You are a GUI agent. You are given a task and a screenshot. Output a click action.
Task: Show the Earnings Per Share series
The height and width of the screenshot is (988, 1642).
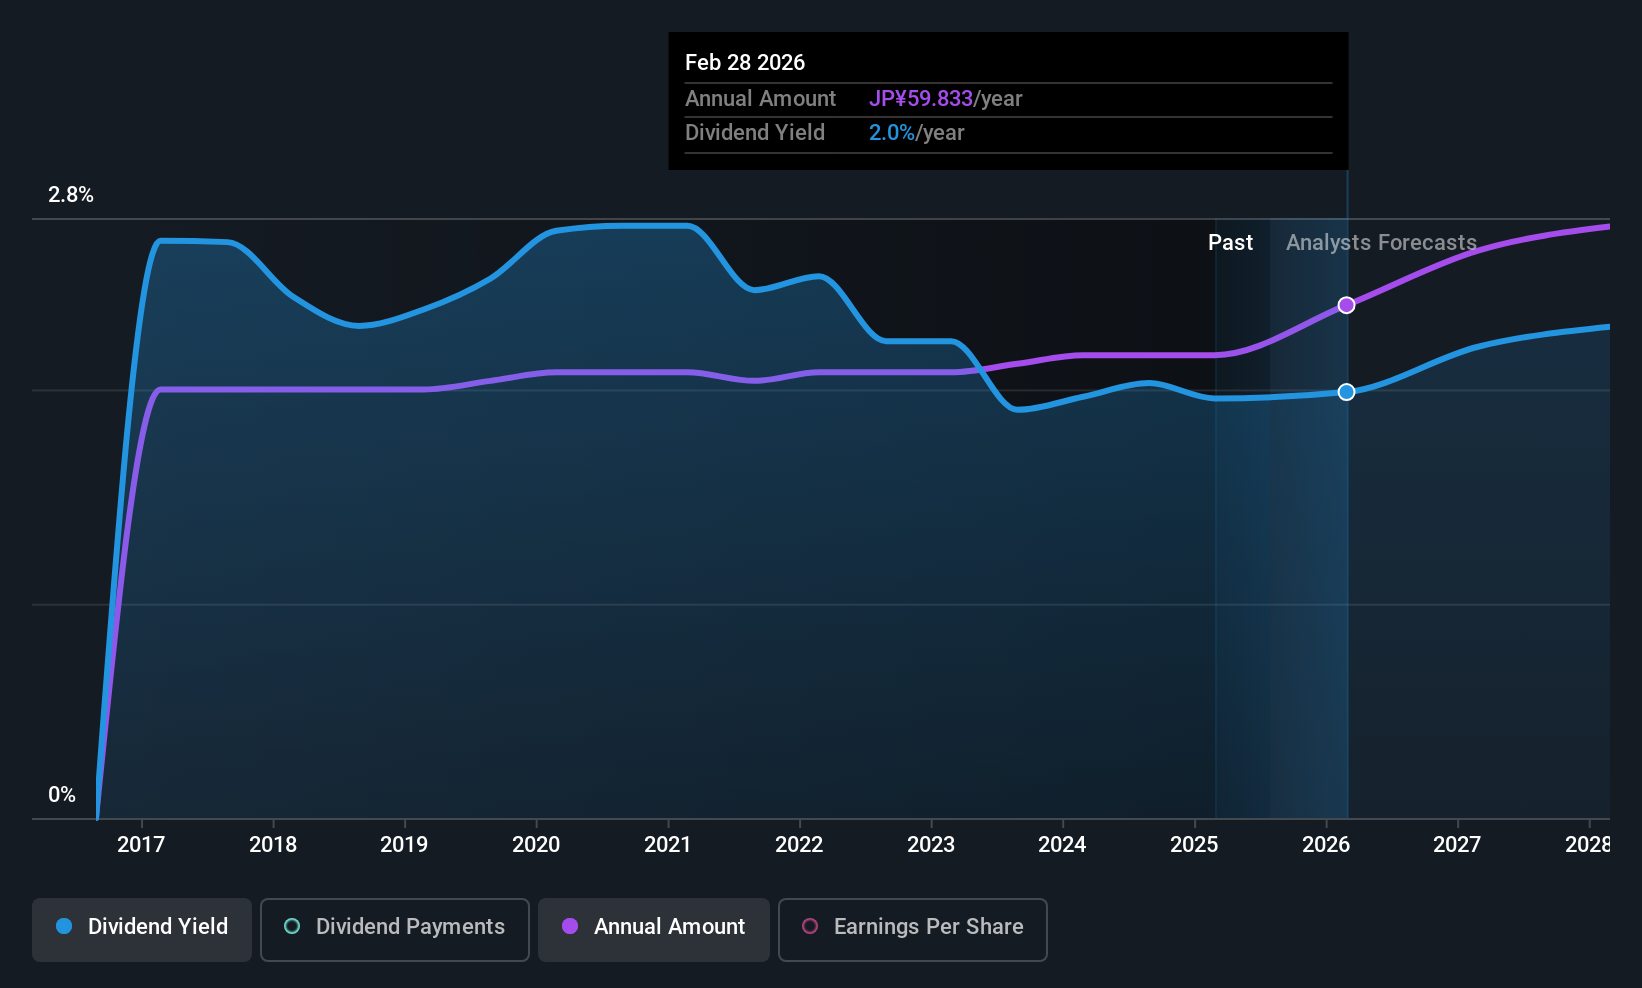pyautogui.click(x=912, y=929)
